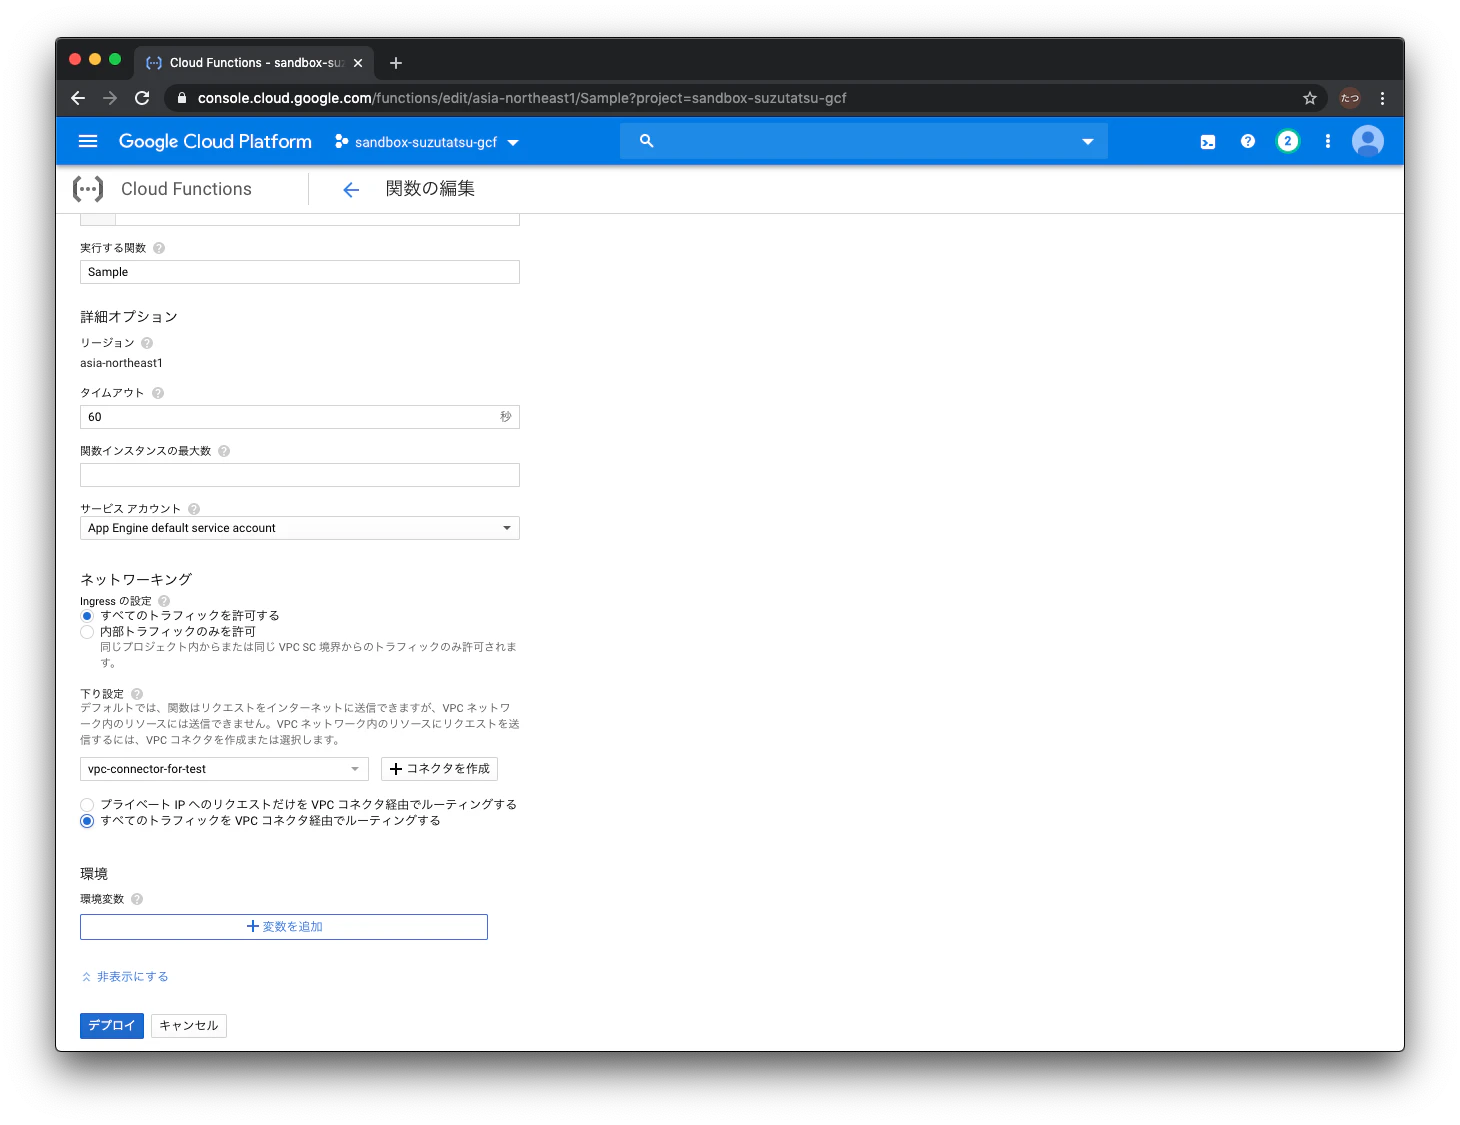Screen dimensions: 1460x1125
Task: Click 変数を追加 button
Action: (x=284, y=927)
